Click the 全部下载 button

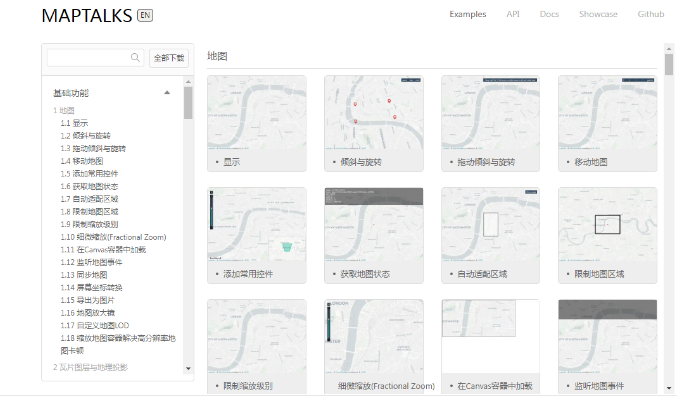coord(169,58)
